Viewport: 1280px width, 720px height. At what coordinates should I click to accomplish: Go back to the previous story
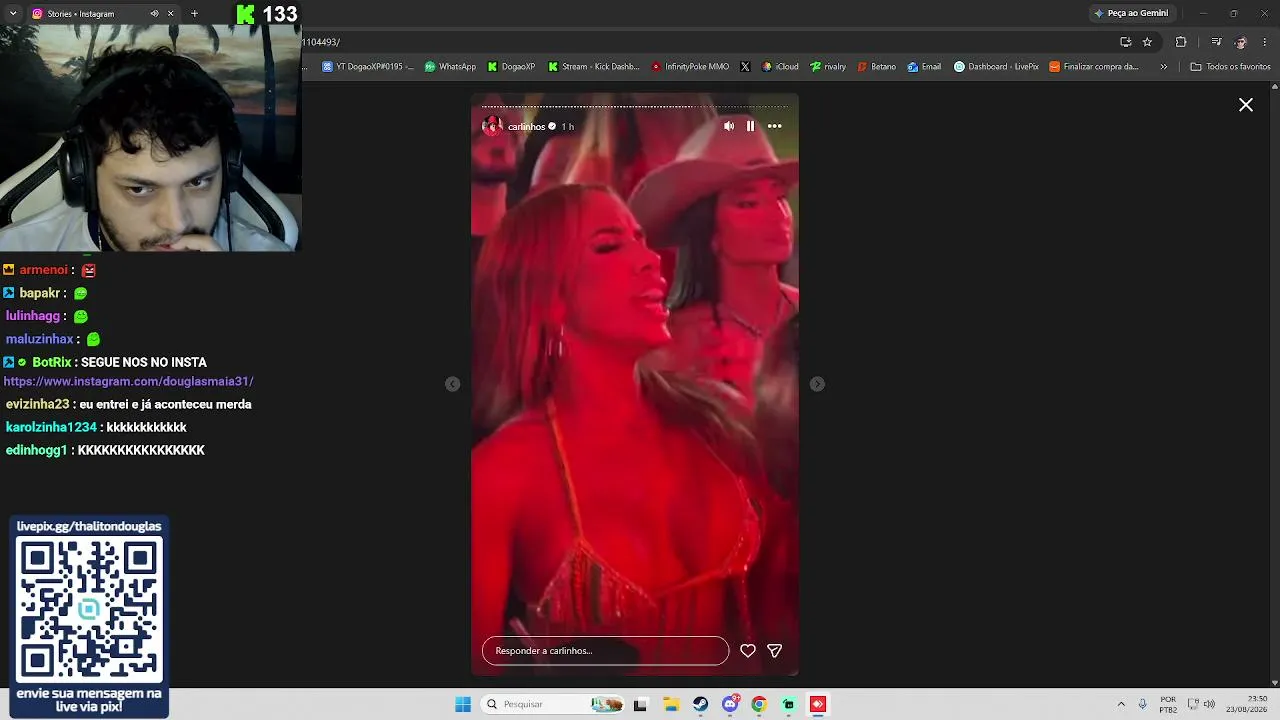coord(452,384)
